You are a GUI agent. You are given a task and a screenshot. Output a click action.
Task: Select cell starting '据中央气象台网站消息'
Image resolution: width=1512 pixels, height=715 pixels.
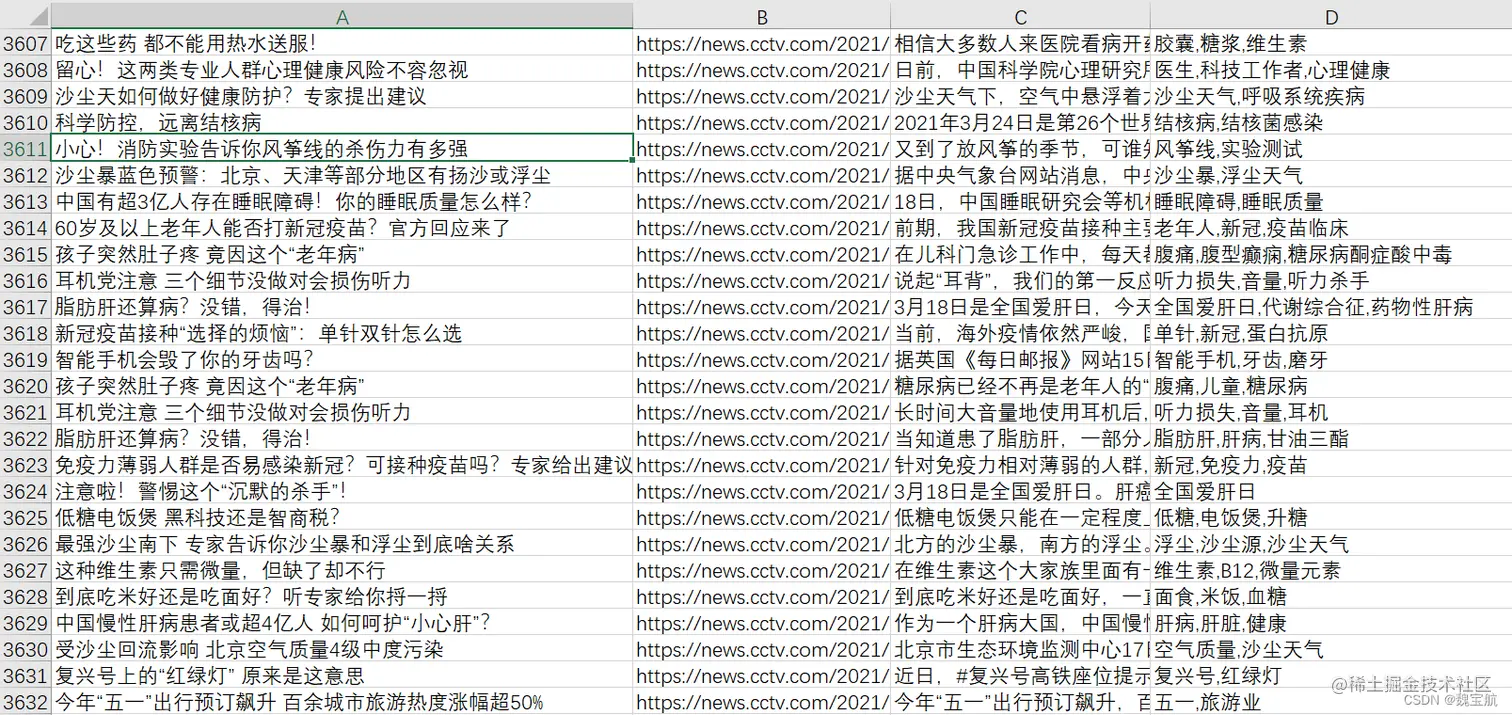tap(1020, 175)
